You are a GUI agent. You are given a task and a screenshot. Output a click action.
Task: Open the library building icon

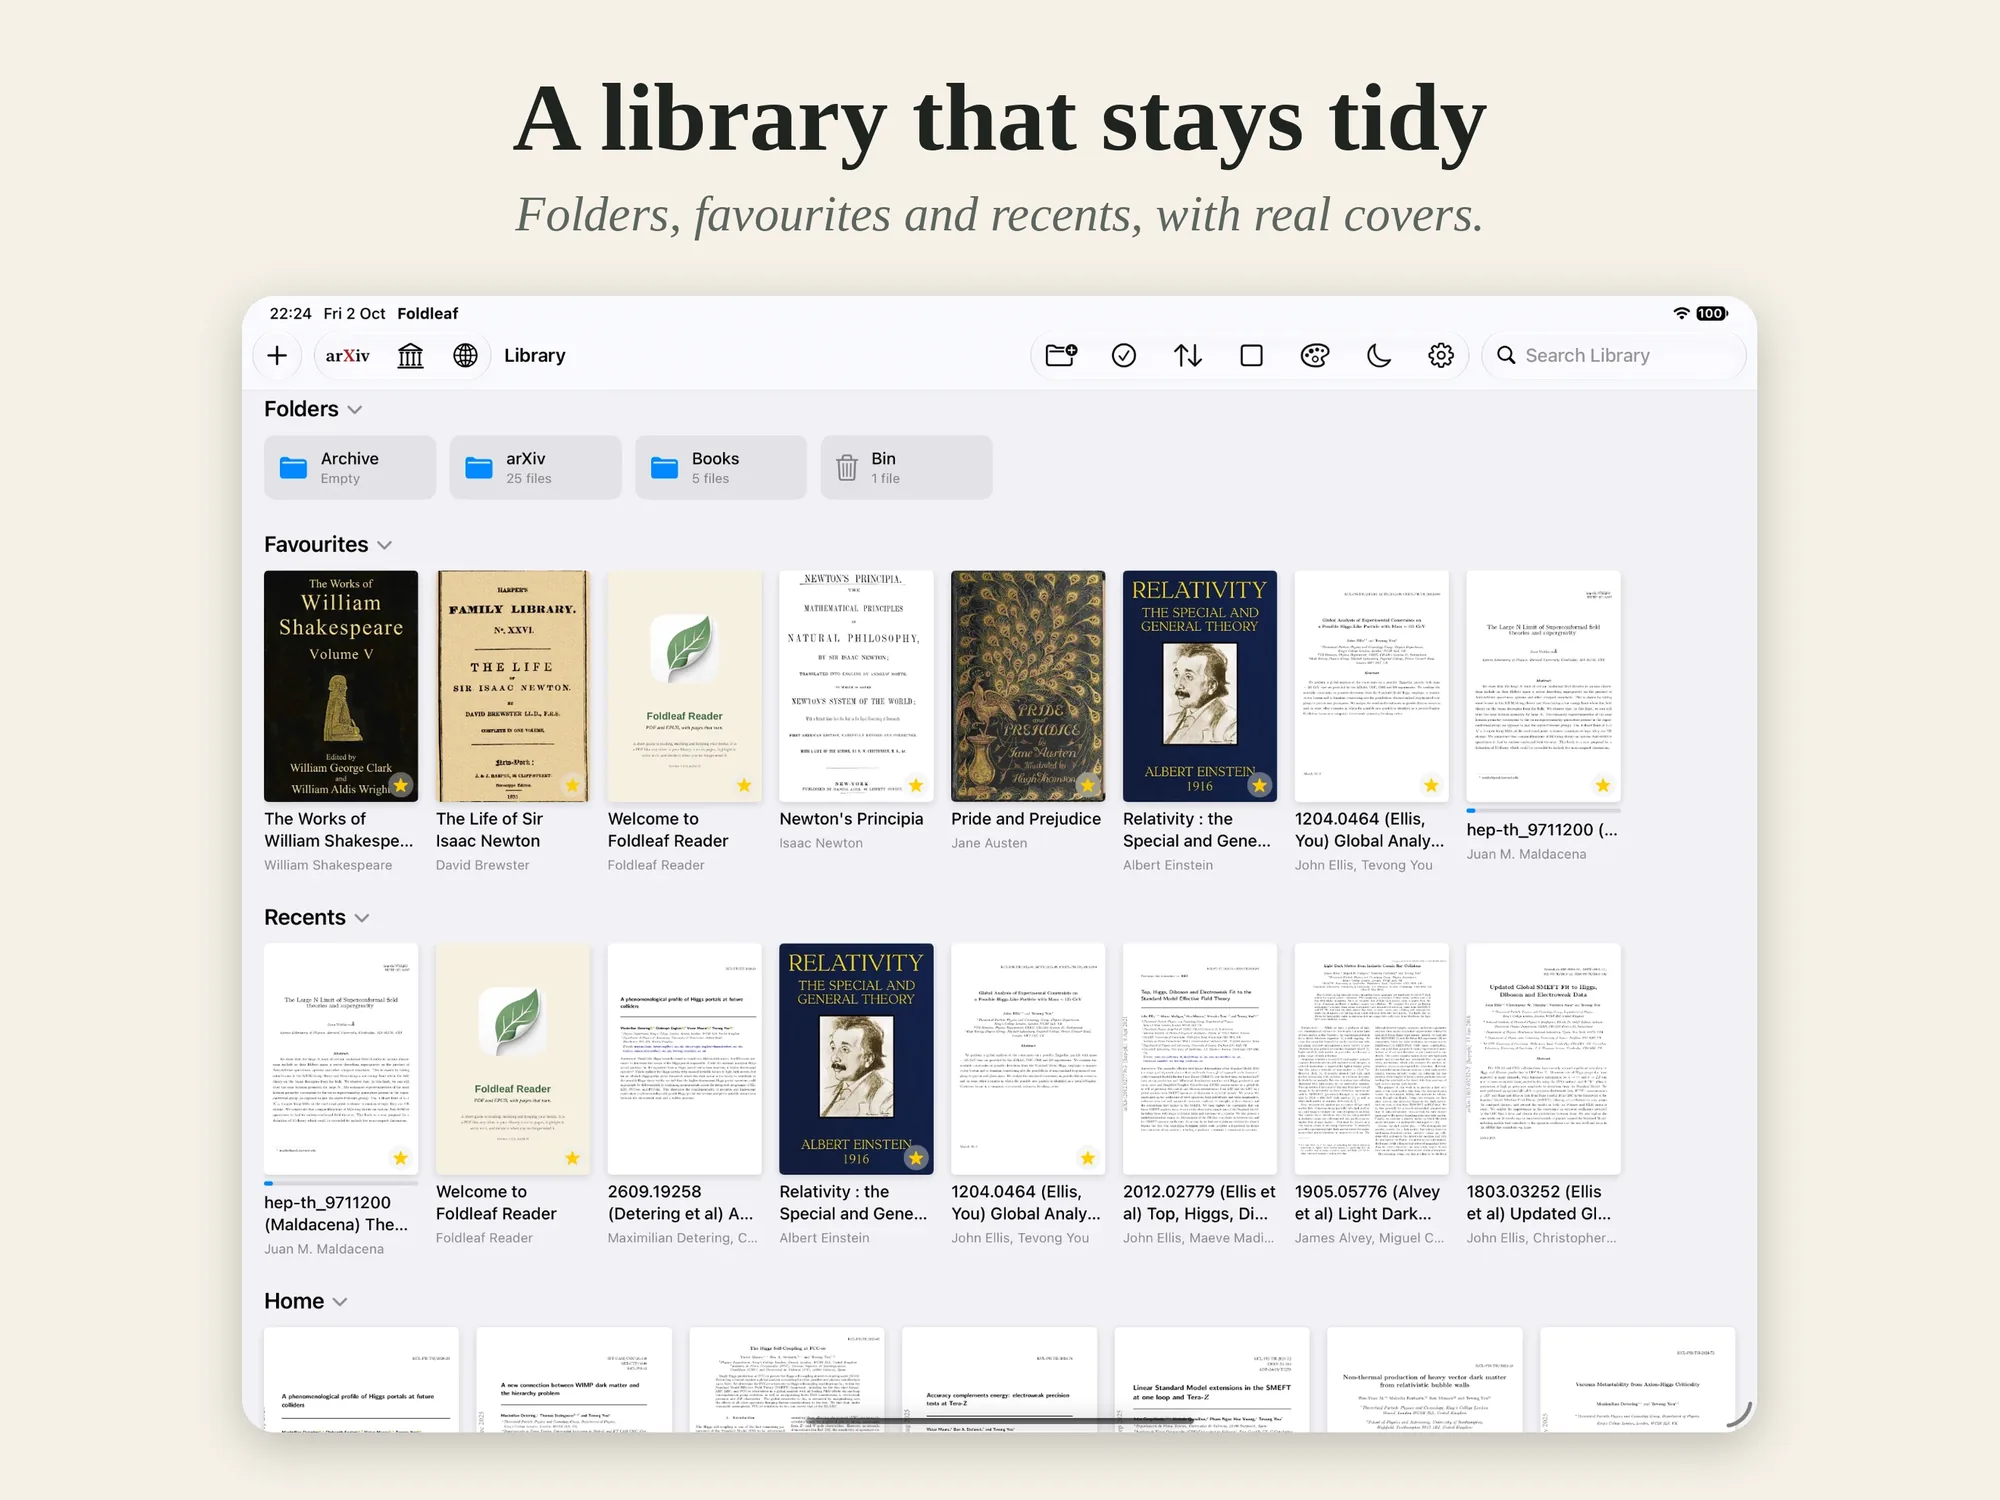pos(410,355)
